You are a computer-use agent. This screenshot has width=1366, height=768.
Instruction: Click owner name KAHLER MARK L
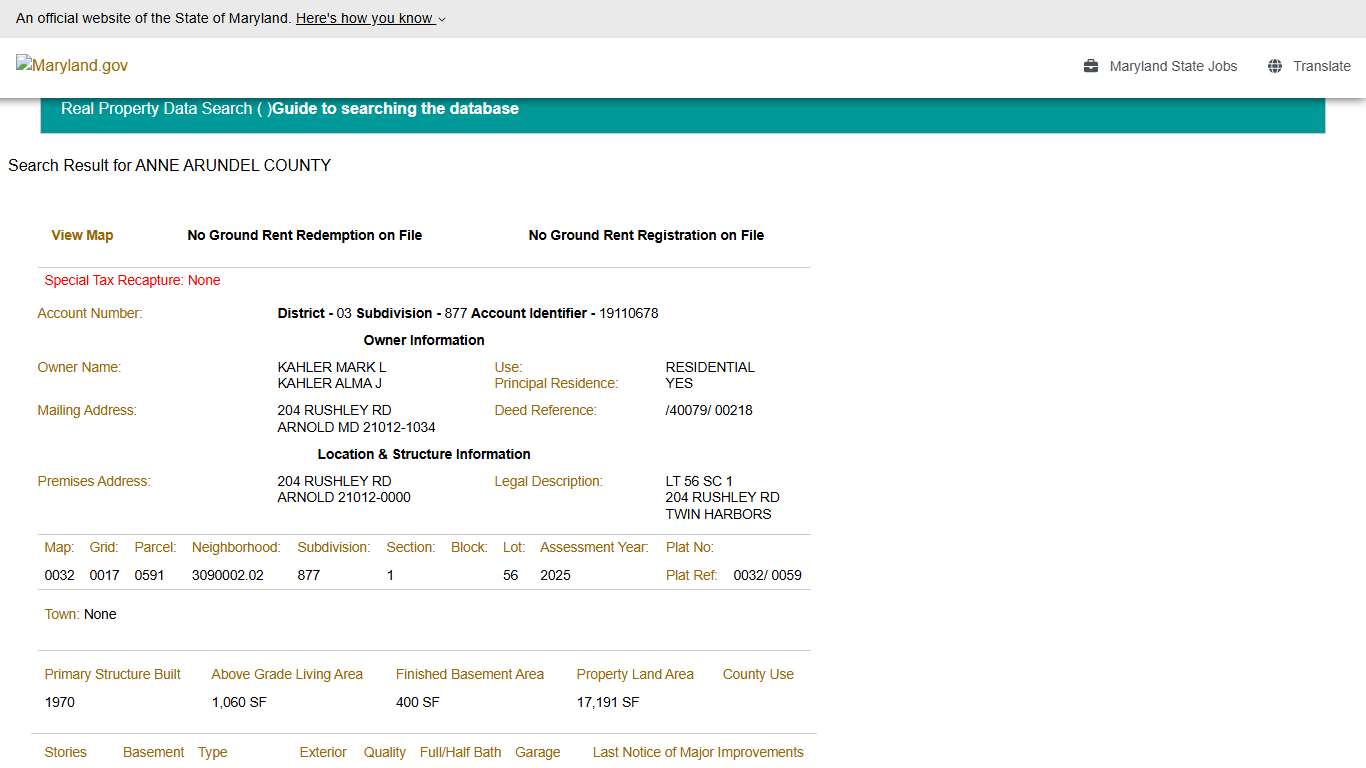click(x=331, y=367)
